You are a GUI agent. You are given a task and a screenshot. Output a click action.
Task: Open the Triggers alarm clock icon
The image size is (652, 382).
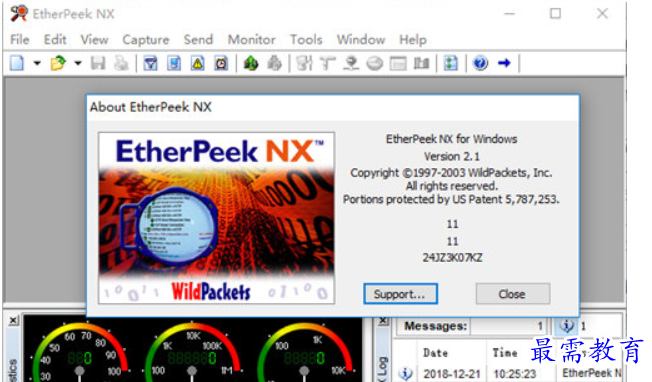(221, 63)
